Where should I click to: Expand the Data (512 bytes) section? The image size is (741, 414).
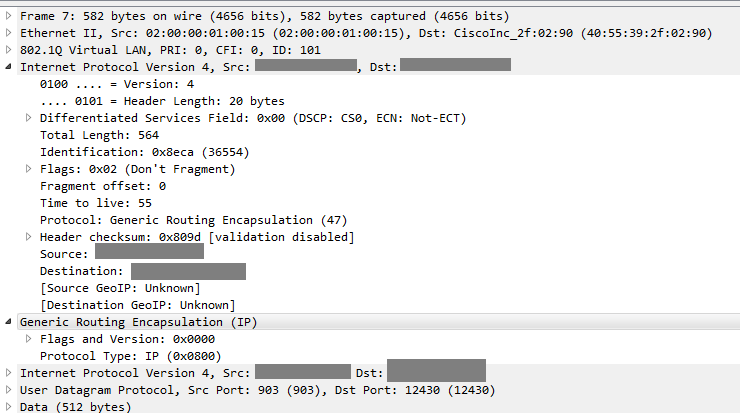tap(9, 407)
